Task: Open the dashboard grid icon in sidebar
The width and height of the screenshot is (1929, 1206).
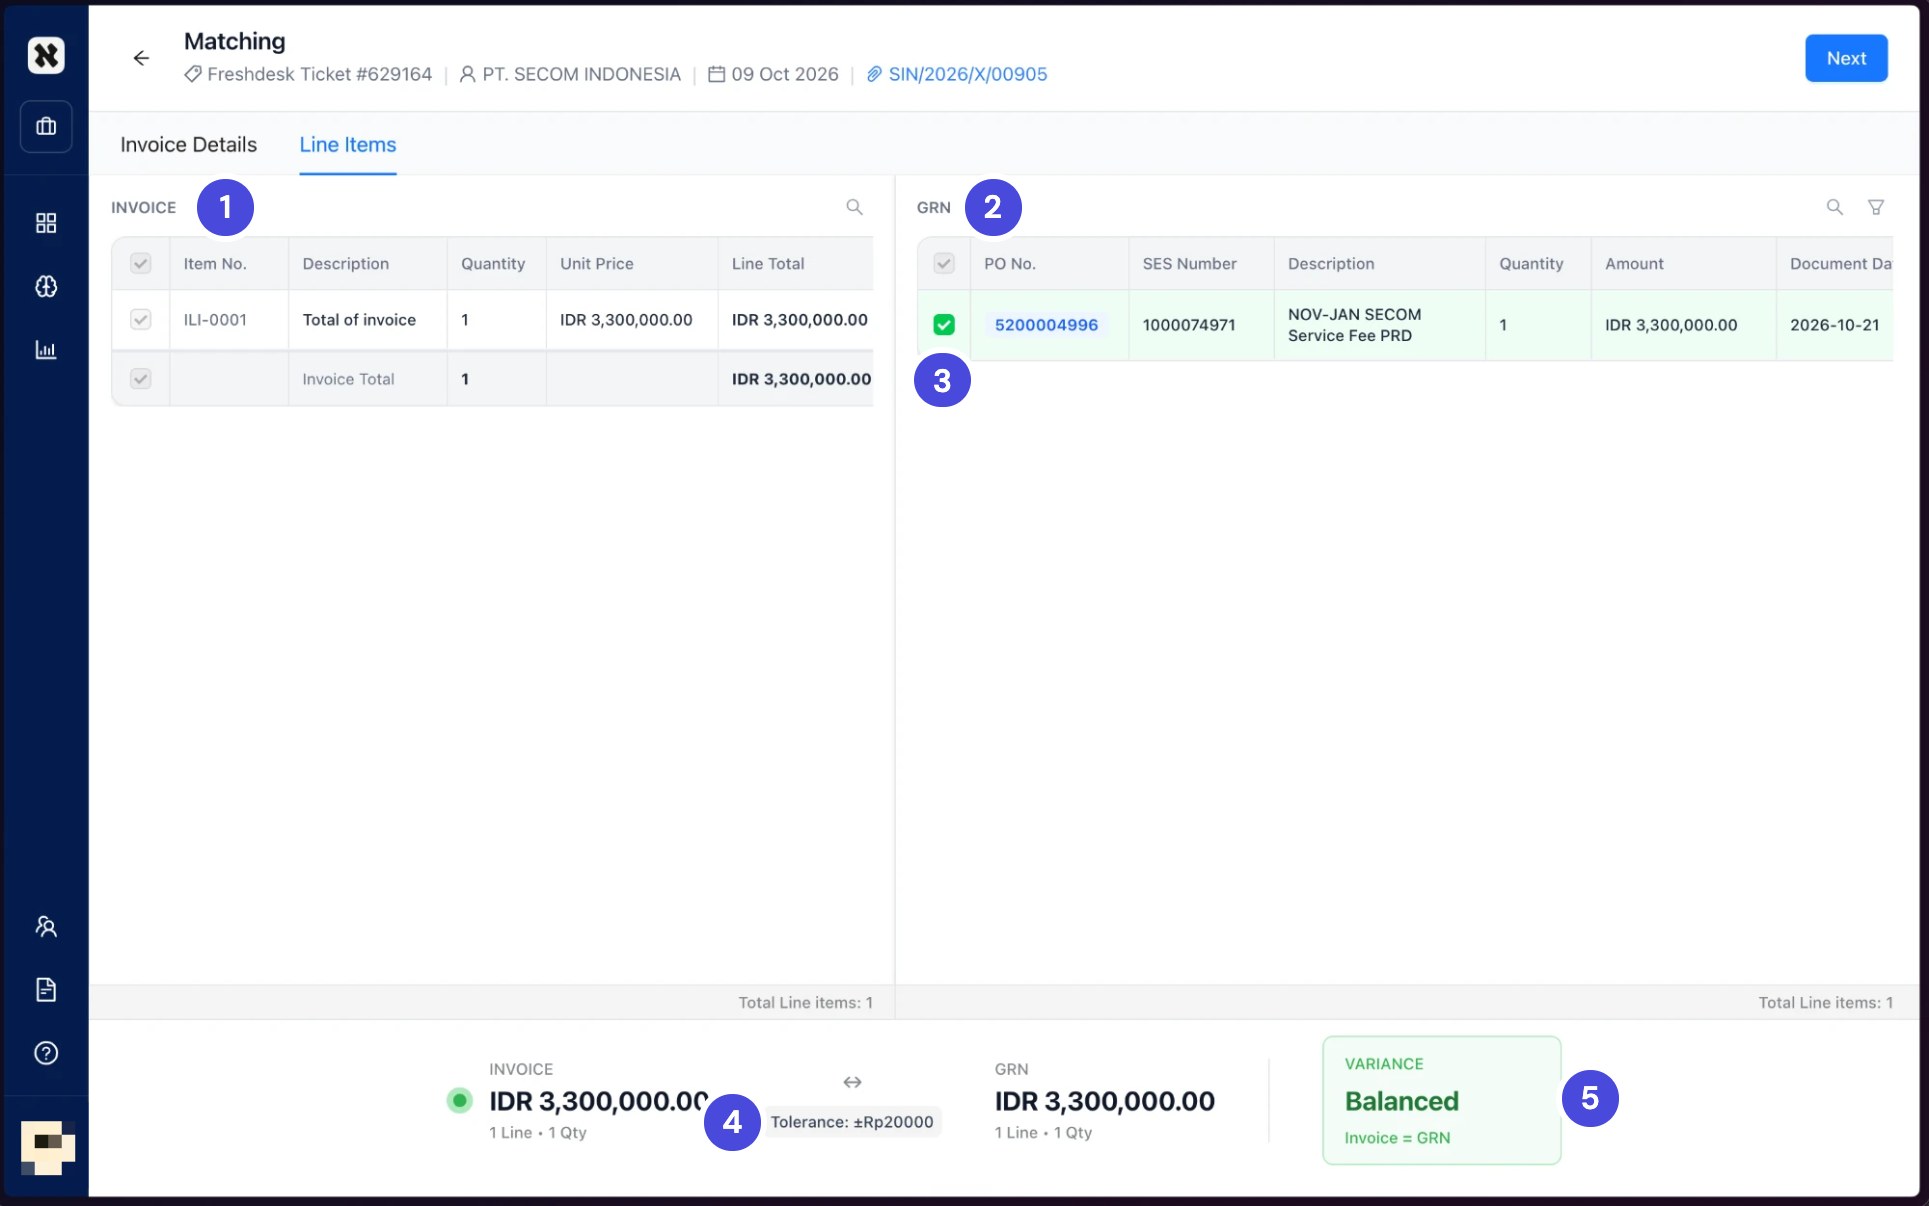Action: [x=46, y=223]
